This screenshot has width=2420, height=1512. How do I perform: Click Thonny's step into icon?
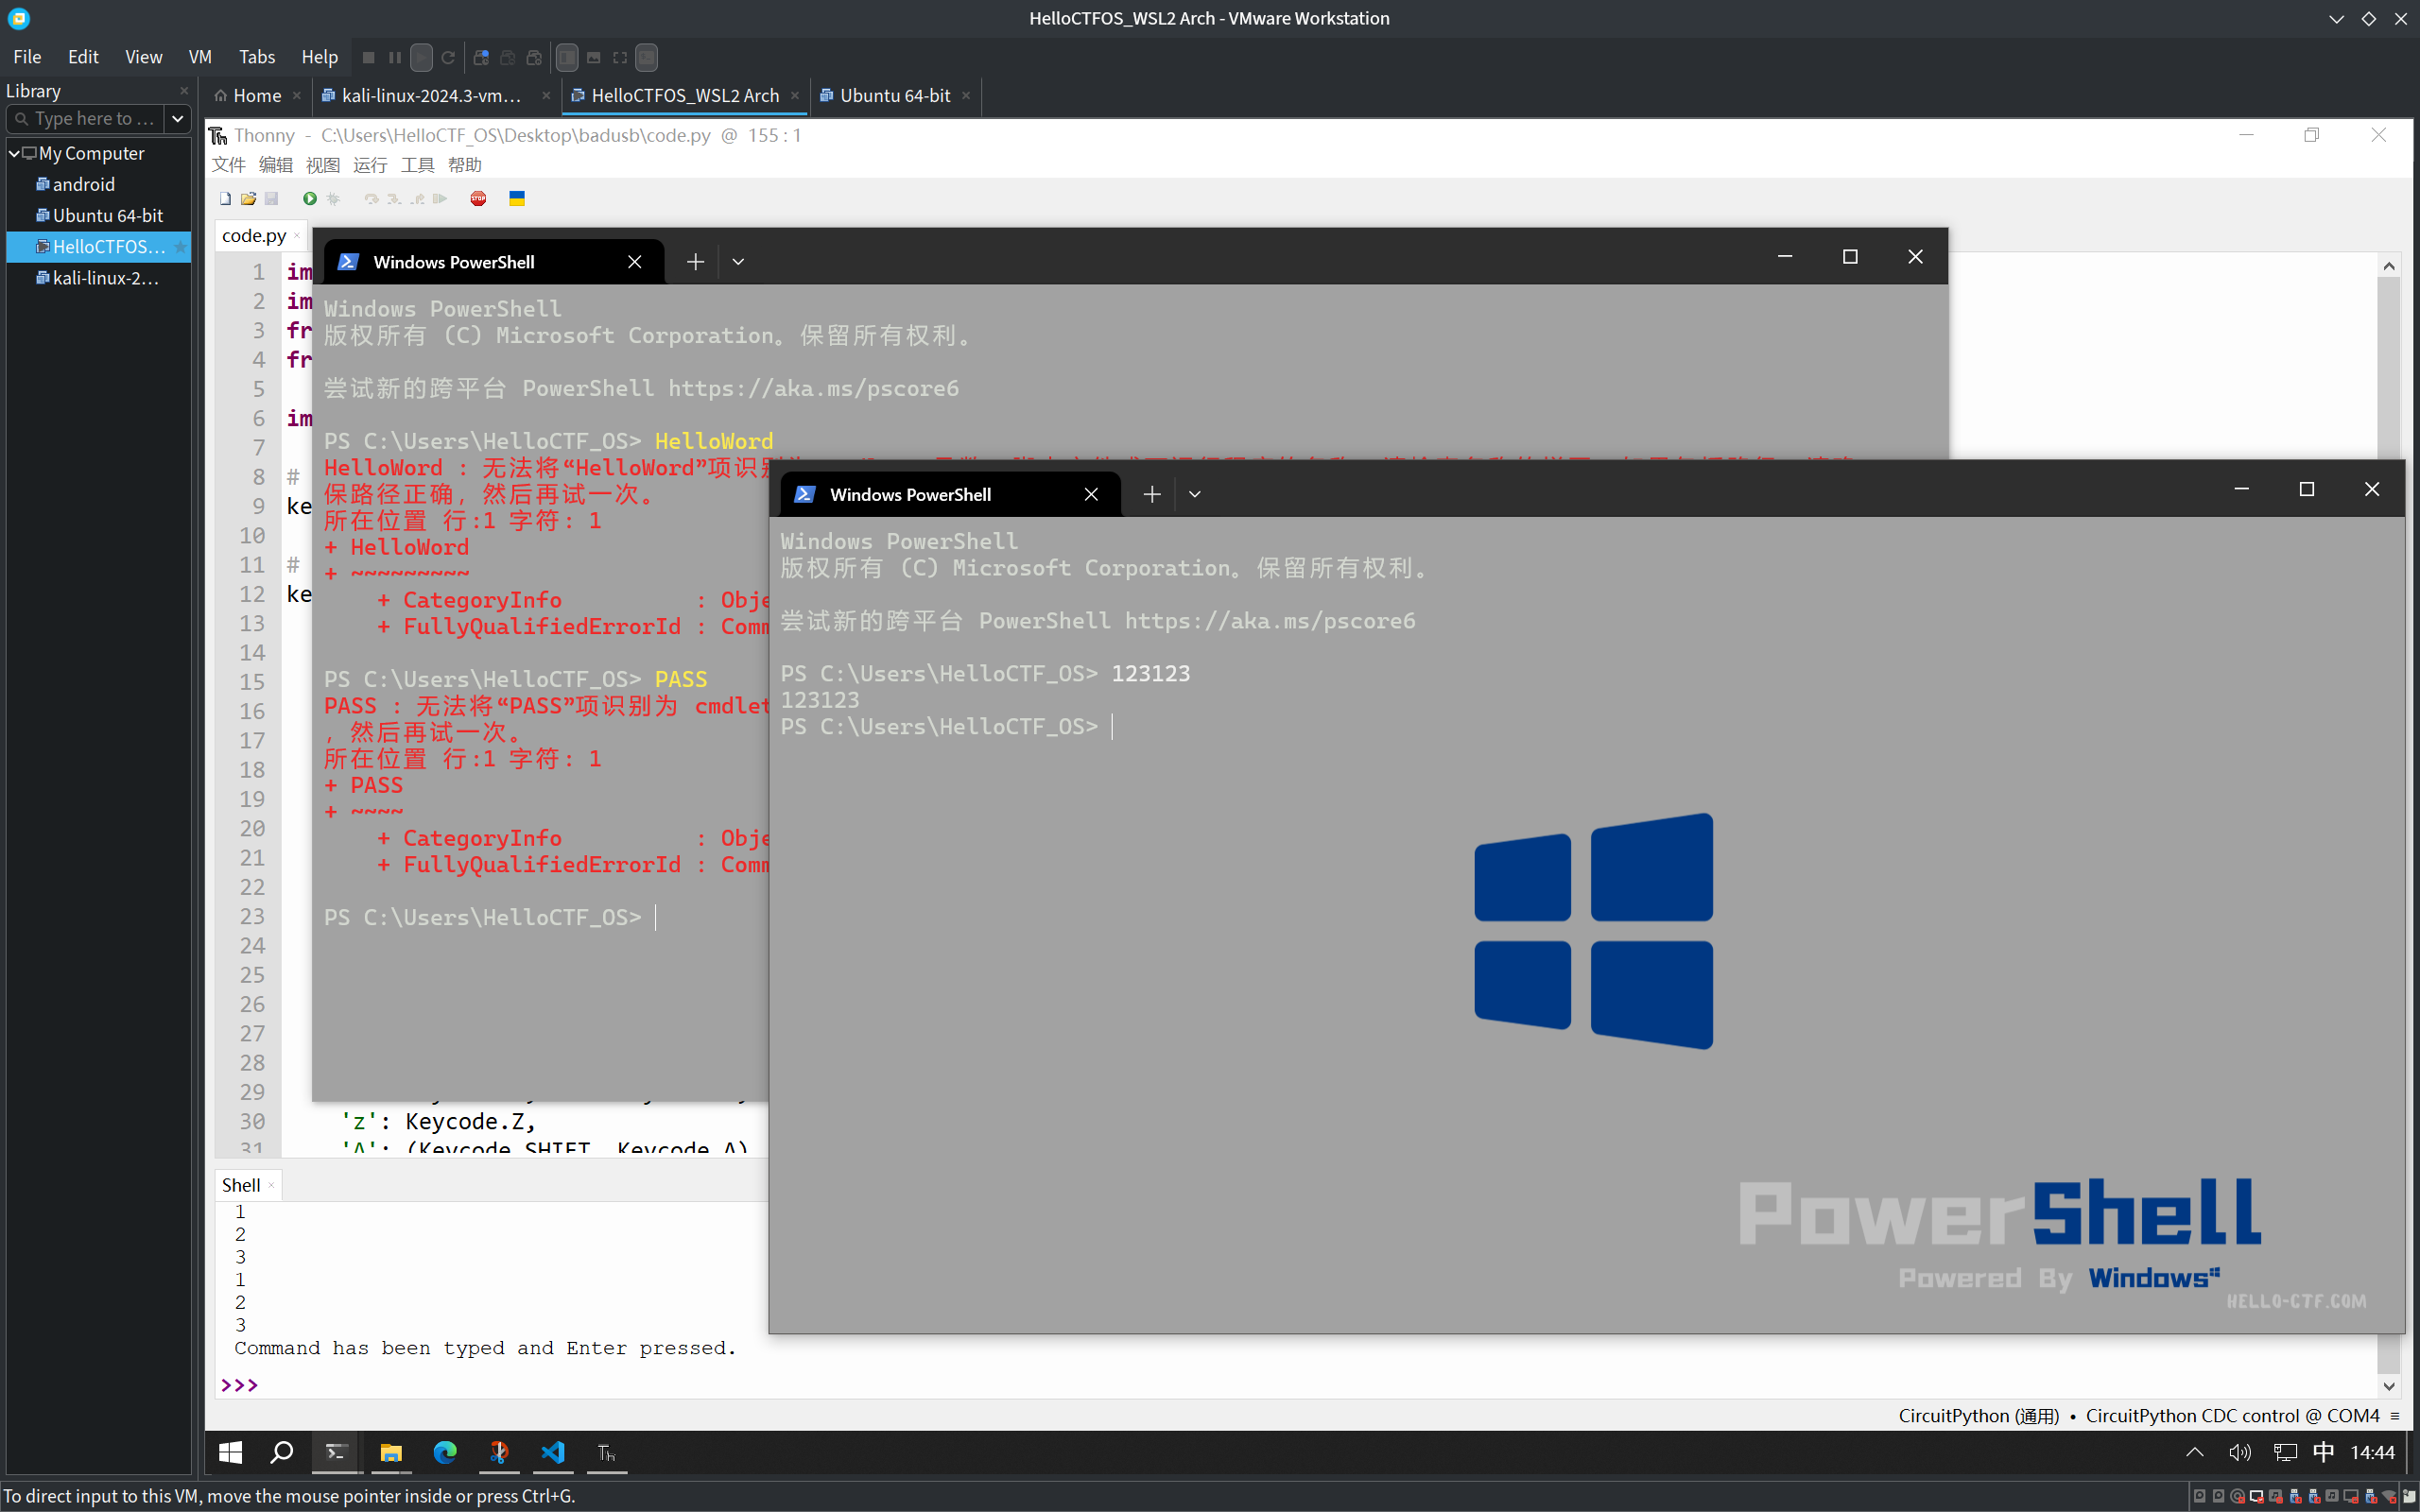pos(394,199)
